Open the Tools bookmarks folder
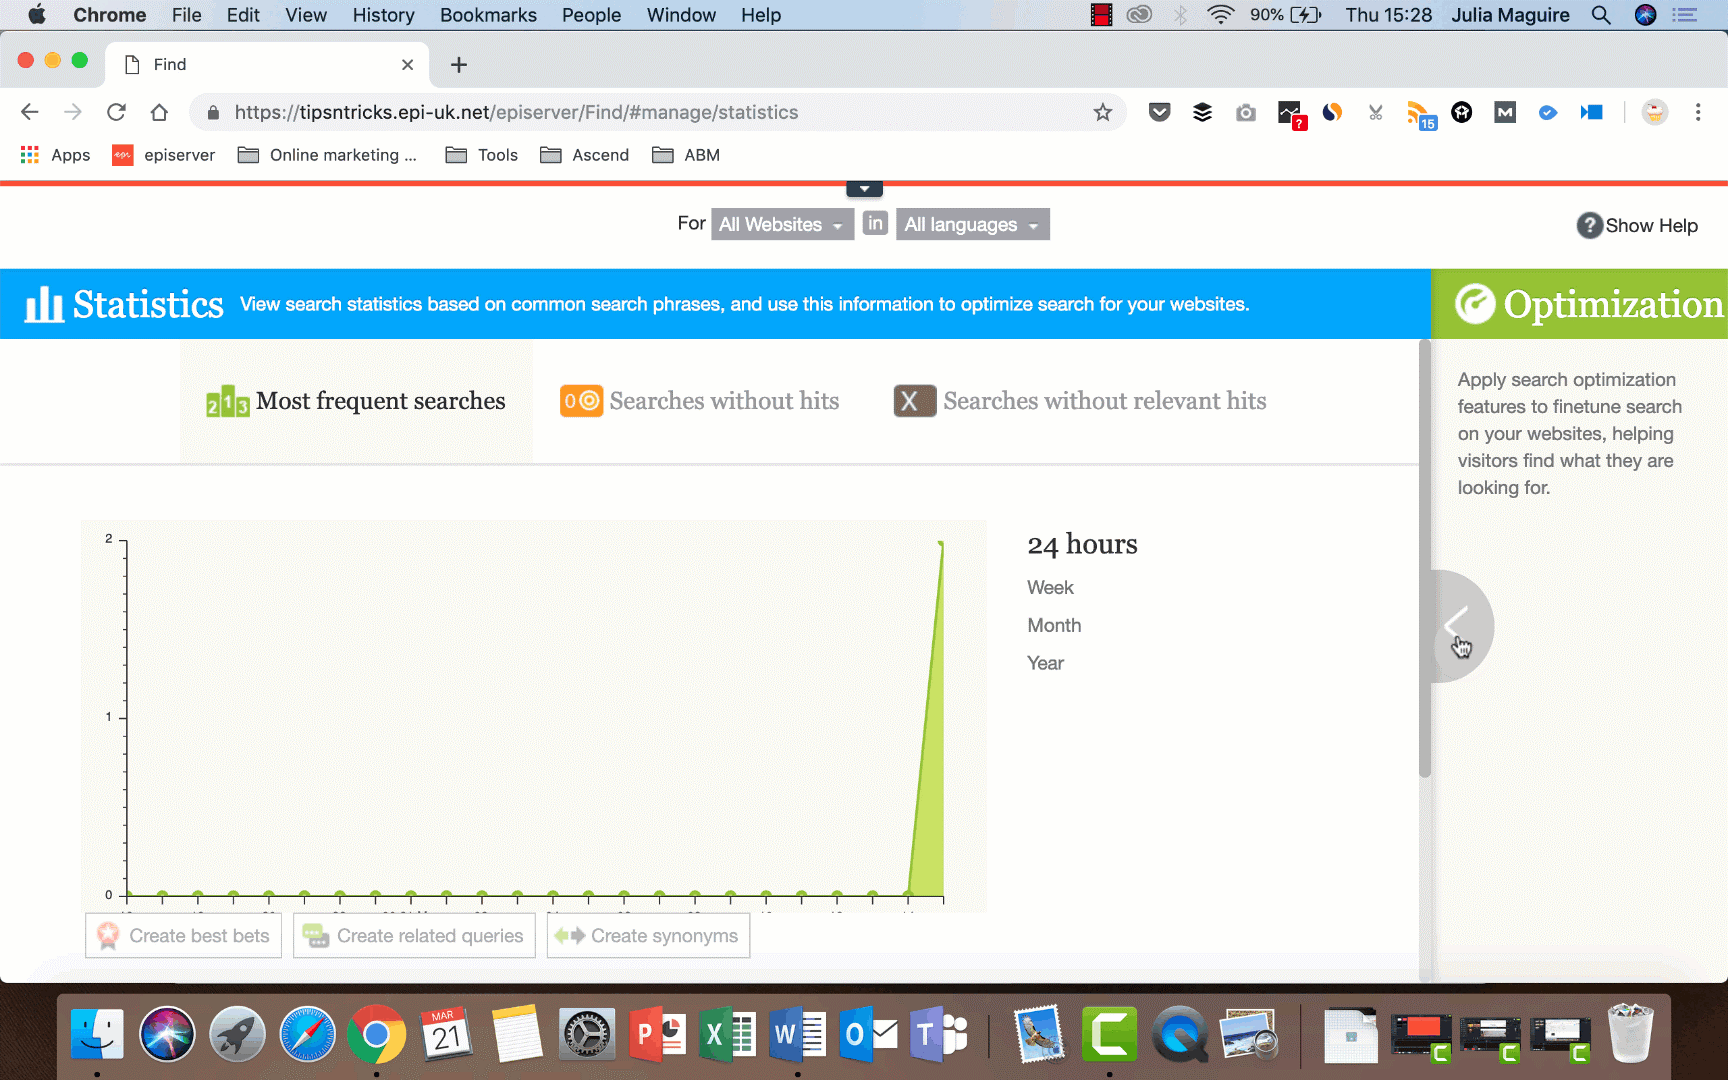This screenshot has height=1080, width=1728. pos(482,155)
